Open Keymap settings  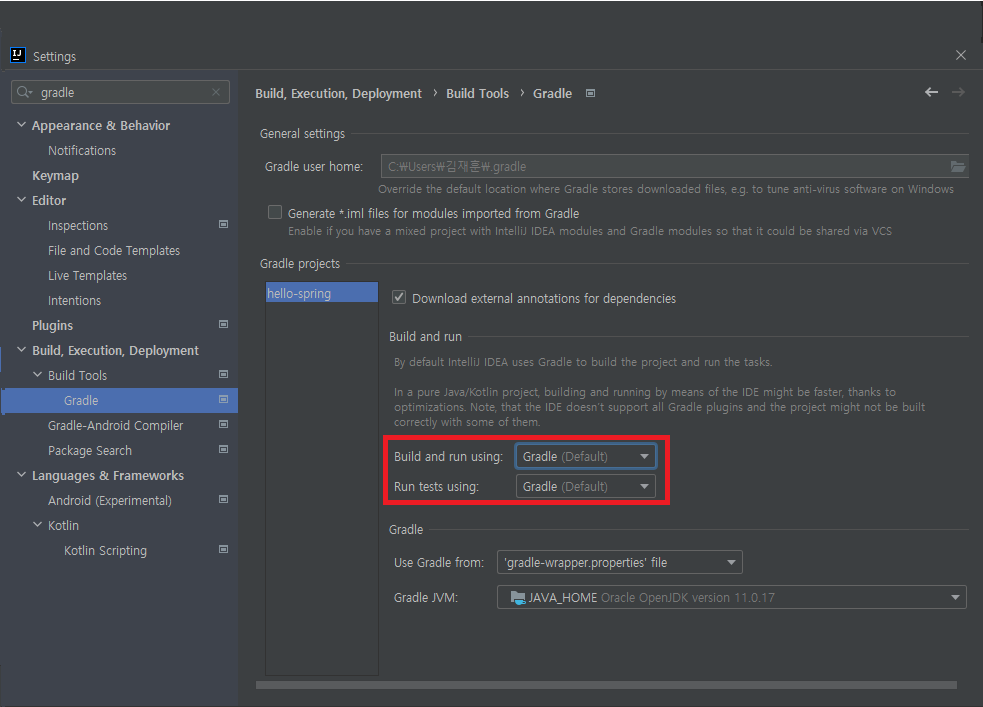point(55,175)
